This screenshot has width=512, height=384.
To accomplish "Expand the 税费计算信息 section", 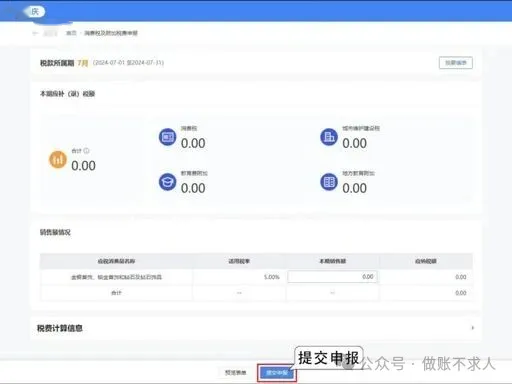I will pyautogui.click(x=473, y=328).
